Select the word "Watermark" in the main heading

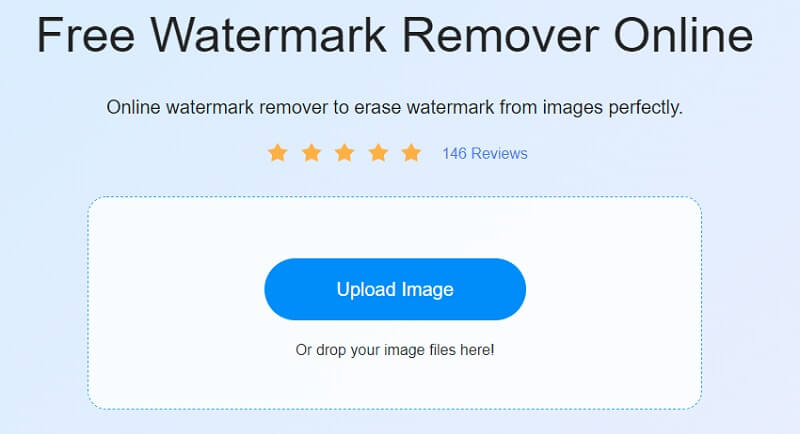[x=269, y=35]
